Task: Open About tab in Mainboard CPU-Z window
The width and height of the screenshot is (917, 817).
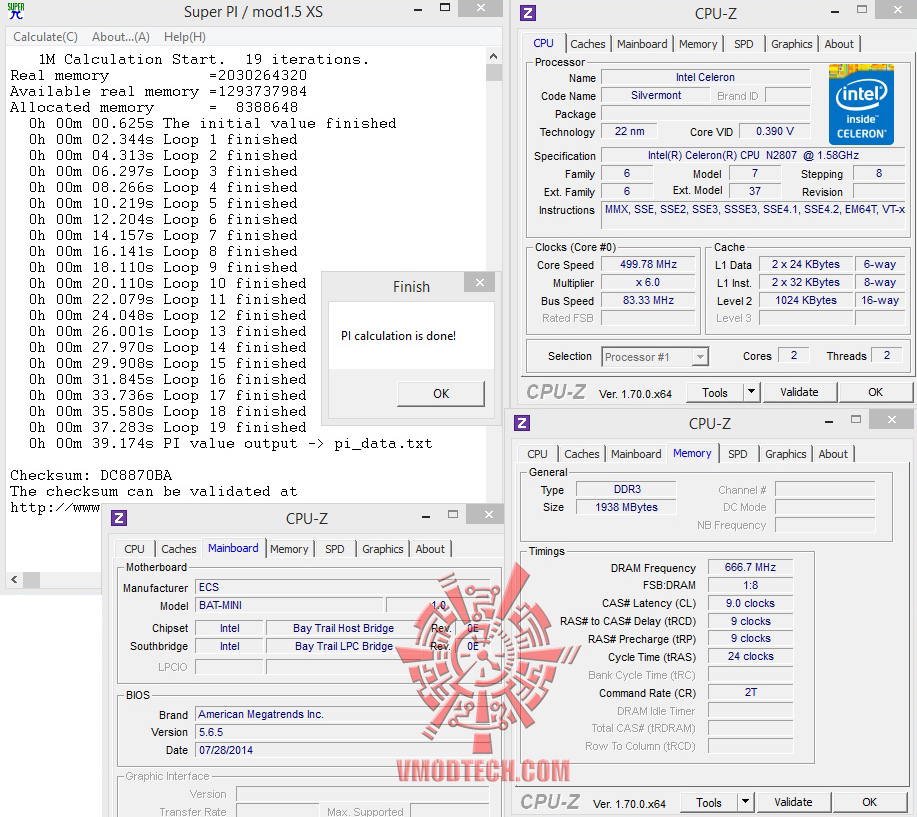Action: click(x=430, y=549)
